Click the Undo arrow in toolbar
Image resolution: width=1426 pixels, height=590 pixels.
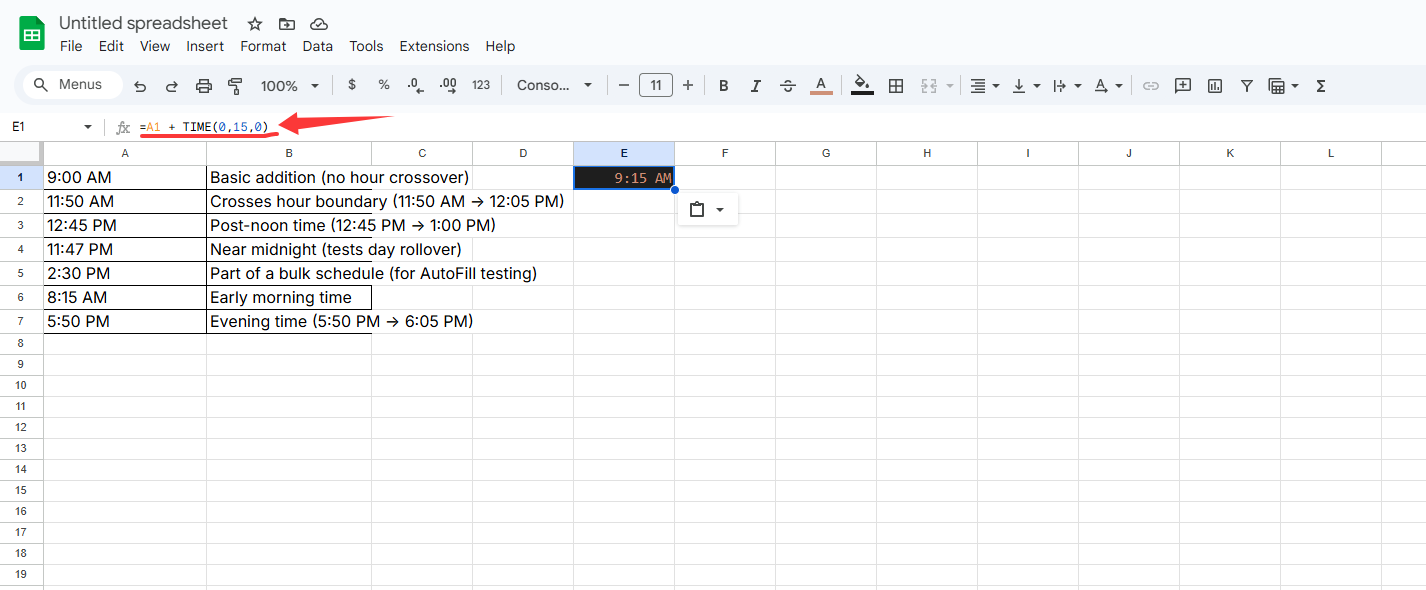[140, 86]
